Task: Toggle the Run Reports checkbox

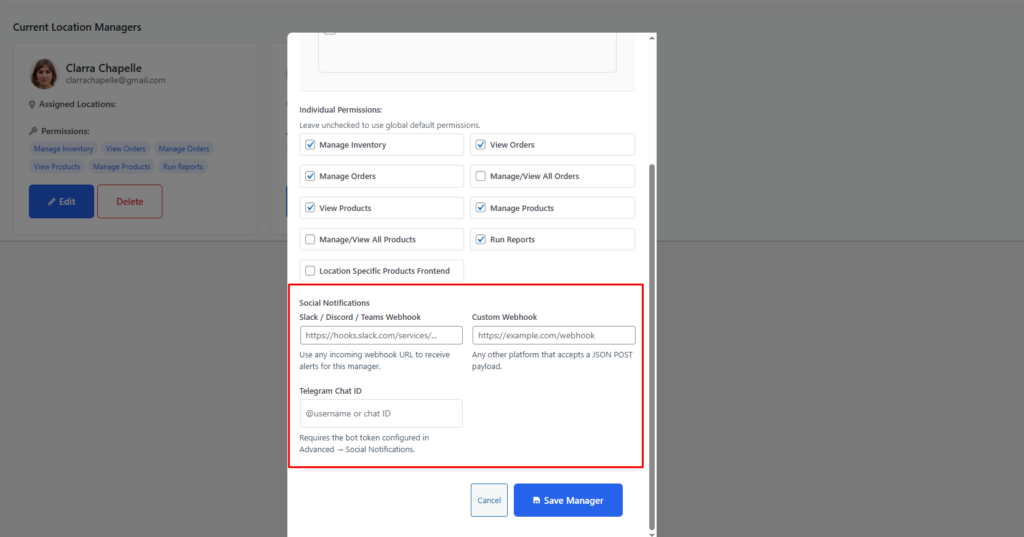Action: tap(481, 240)
